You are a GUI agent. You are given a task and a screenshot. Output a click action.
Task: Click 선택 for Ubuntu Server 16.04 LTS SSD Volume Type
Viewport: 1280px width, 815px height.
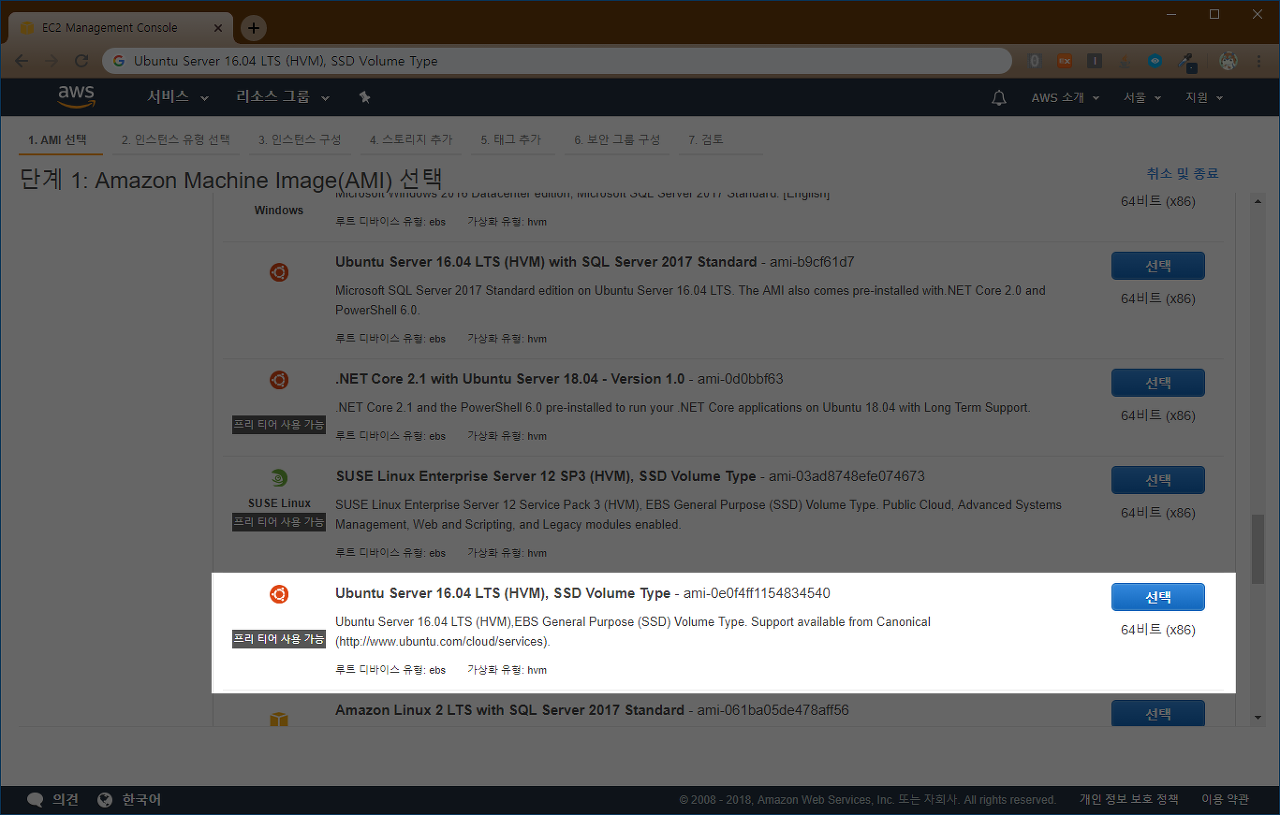(1158, 597)
